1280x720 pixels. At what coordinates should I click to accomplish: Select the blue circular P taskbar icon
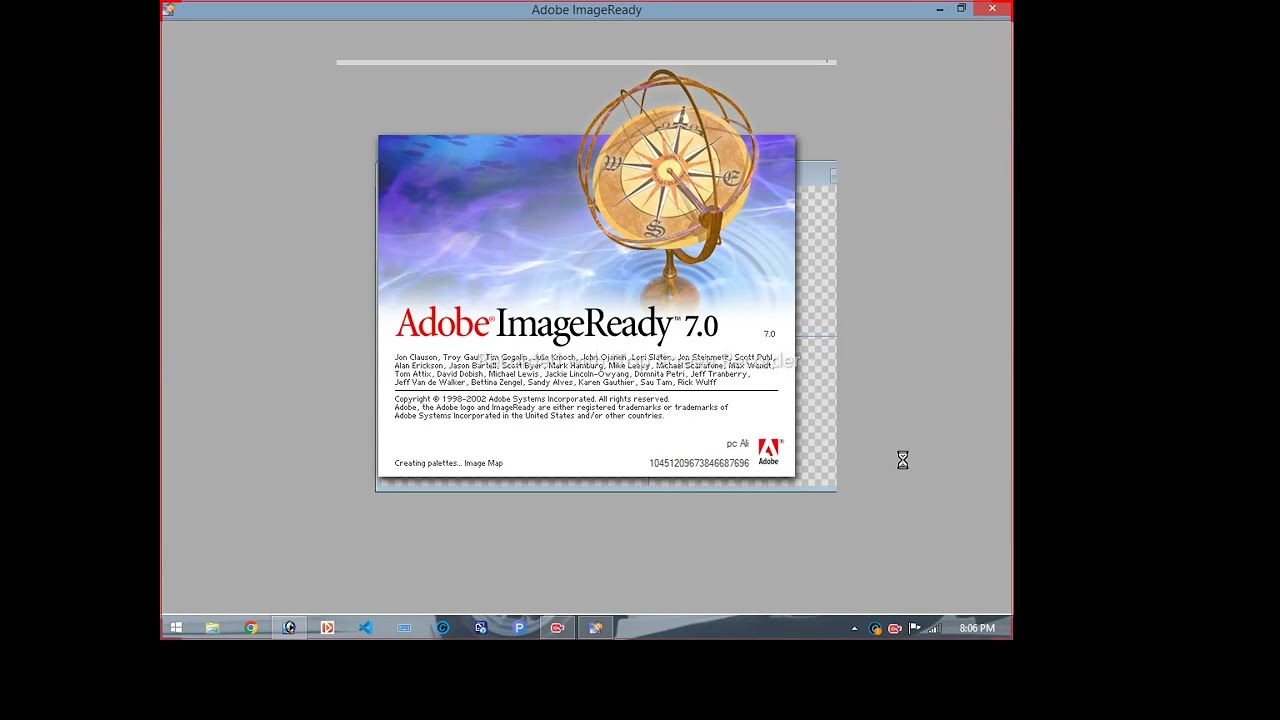point(519,628)
